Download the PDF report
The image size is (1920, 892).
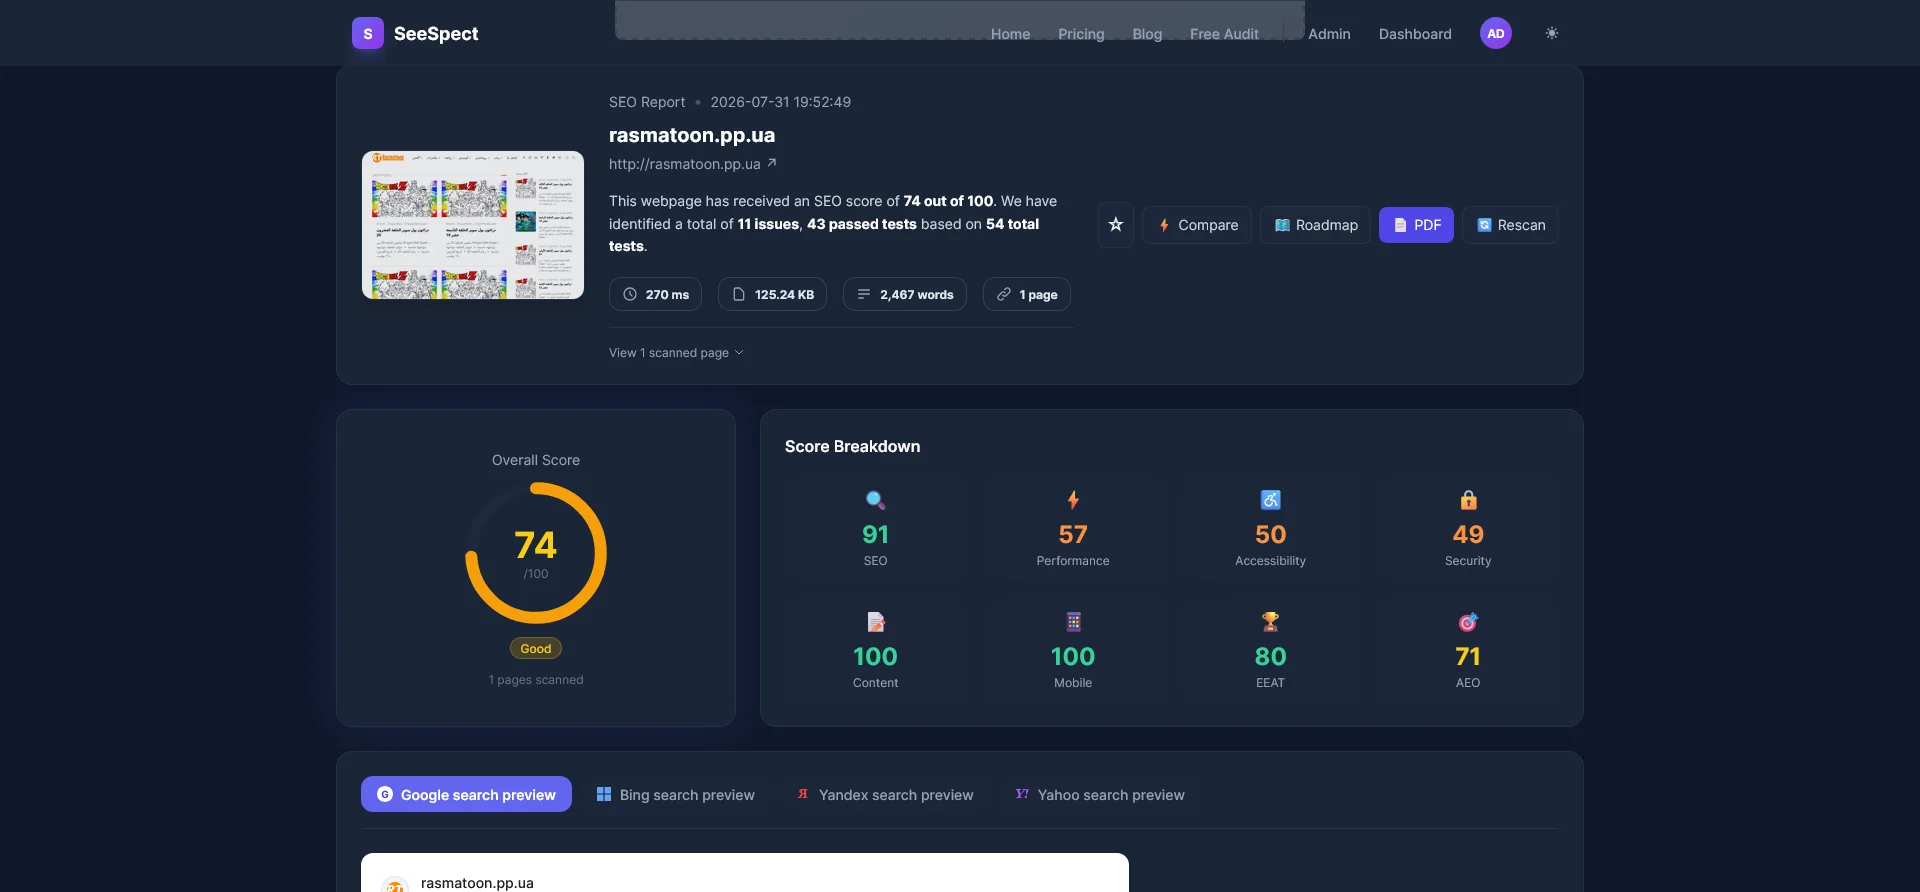tap(1416, 225)
